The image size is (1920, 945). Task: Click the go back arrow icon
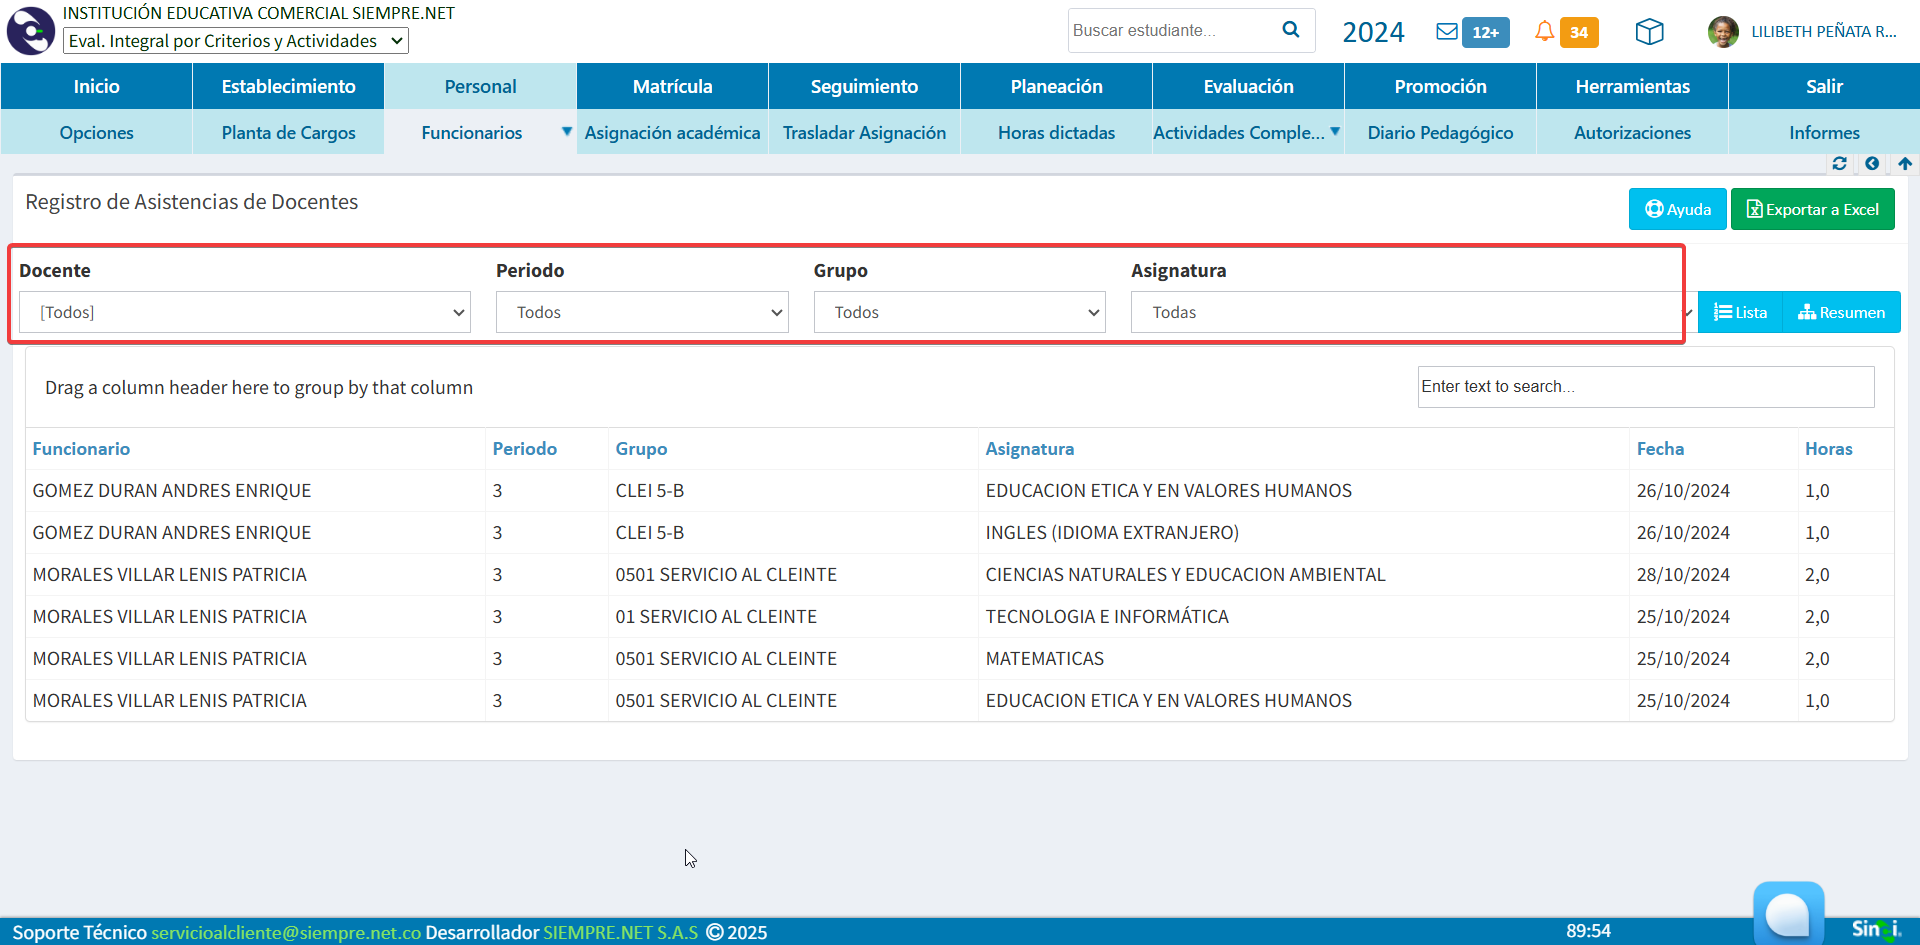pyautogui.click(x=1872, y=163)
